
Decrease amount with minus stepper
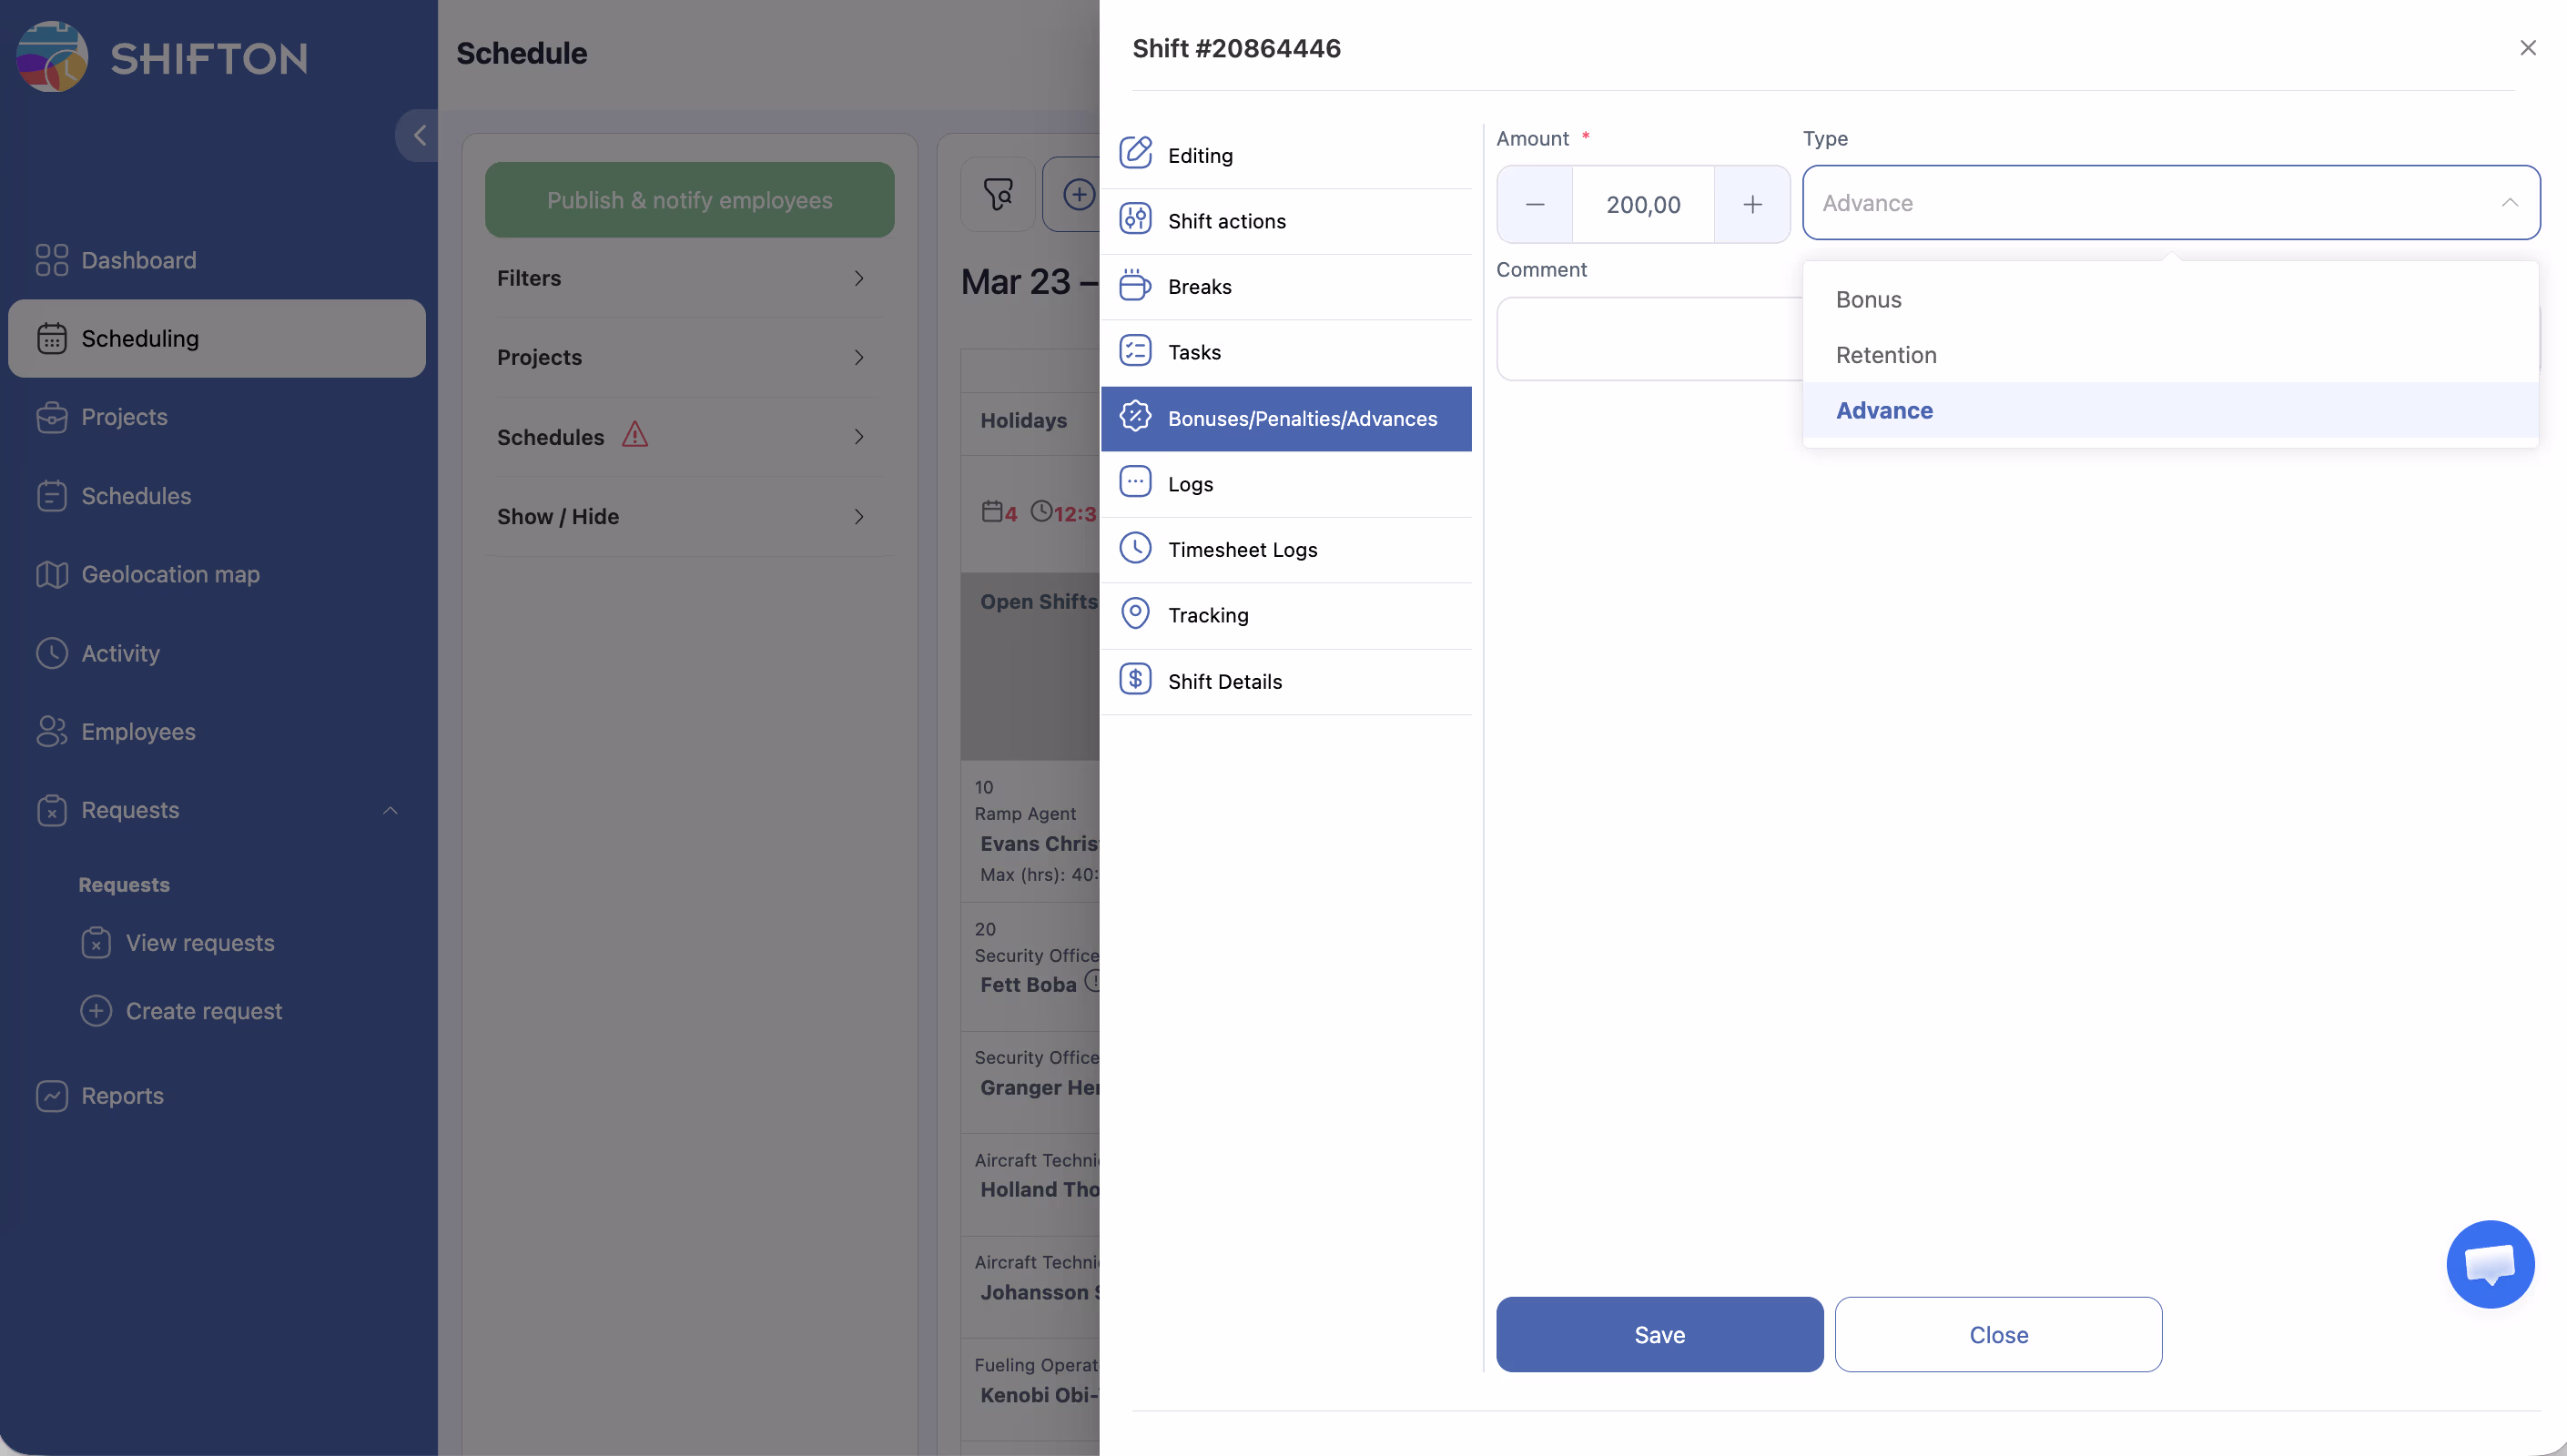coord(1534,204)
